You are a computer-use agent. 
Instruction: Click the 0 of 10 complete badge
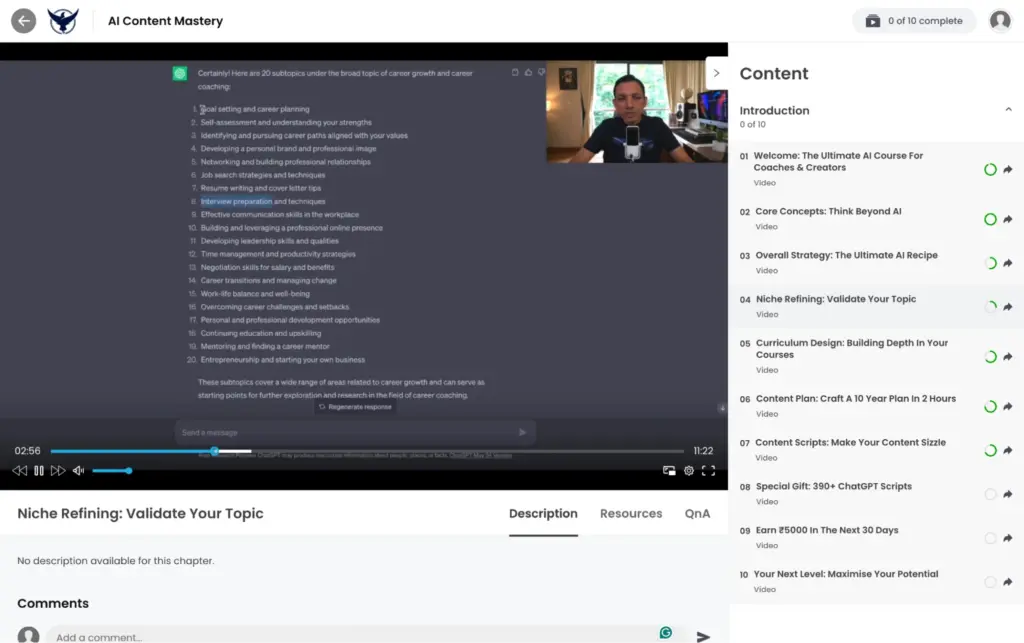[914, 21]
